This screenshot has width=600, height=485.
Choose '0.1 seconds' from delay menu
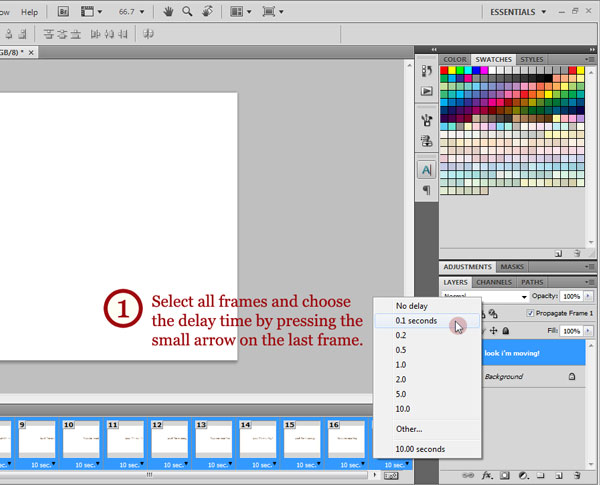tap(416, 321)
